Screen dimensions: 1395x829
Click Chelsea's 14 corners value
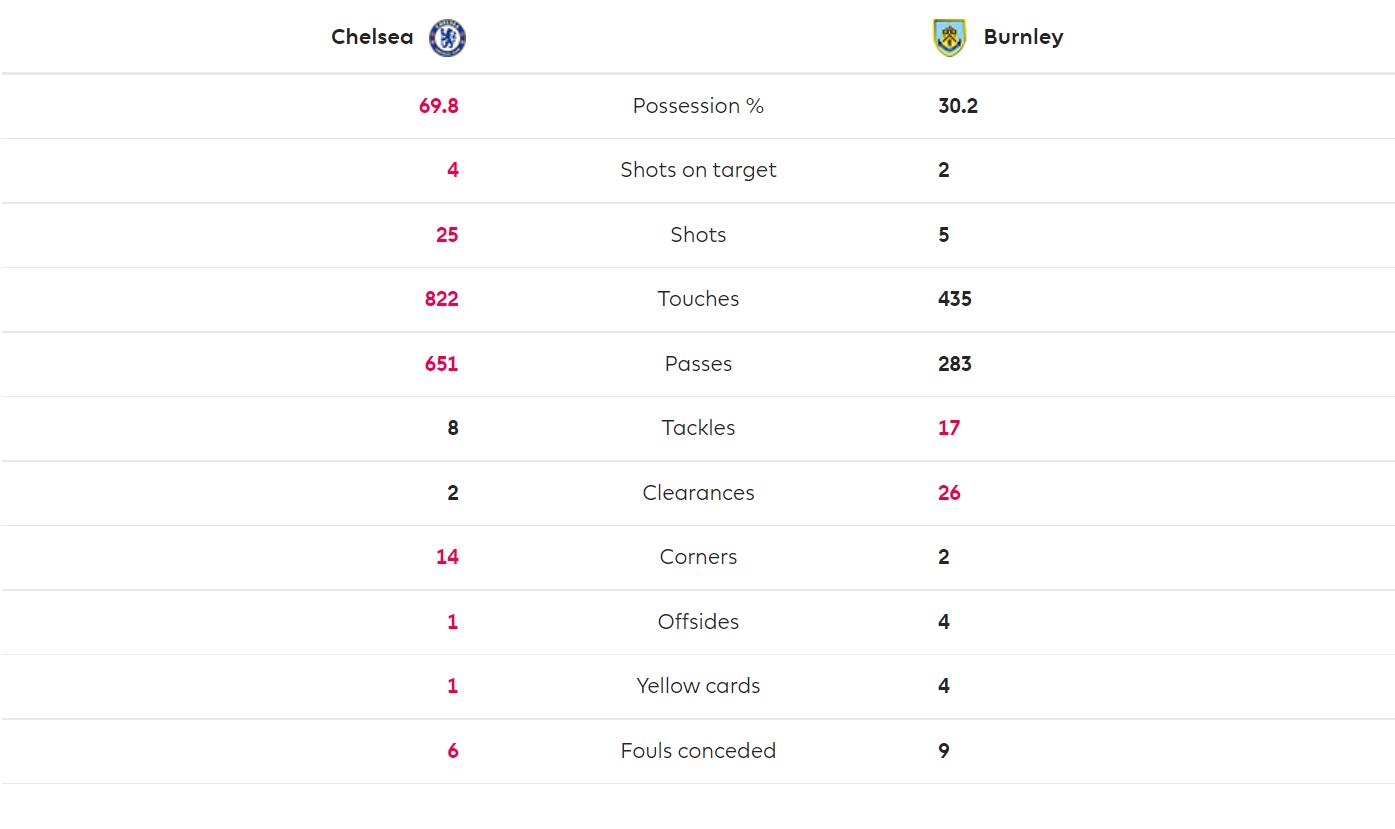coord(447,557)
